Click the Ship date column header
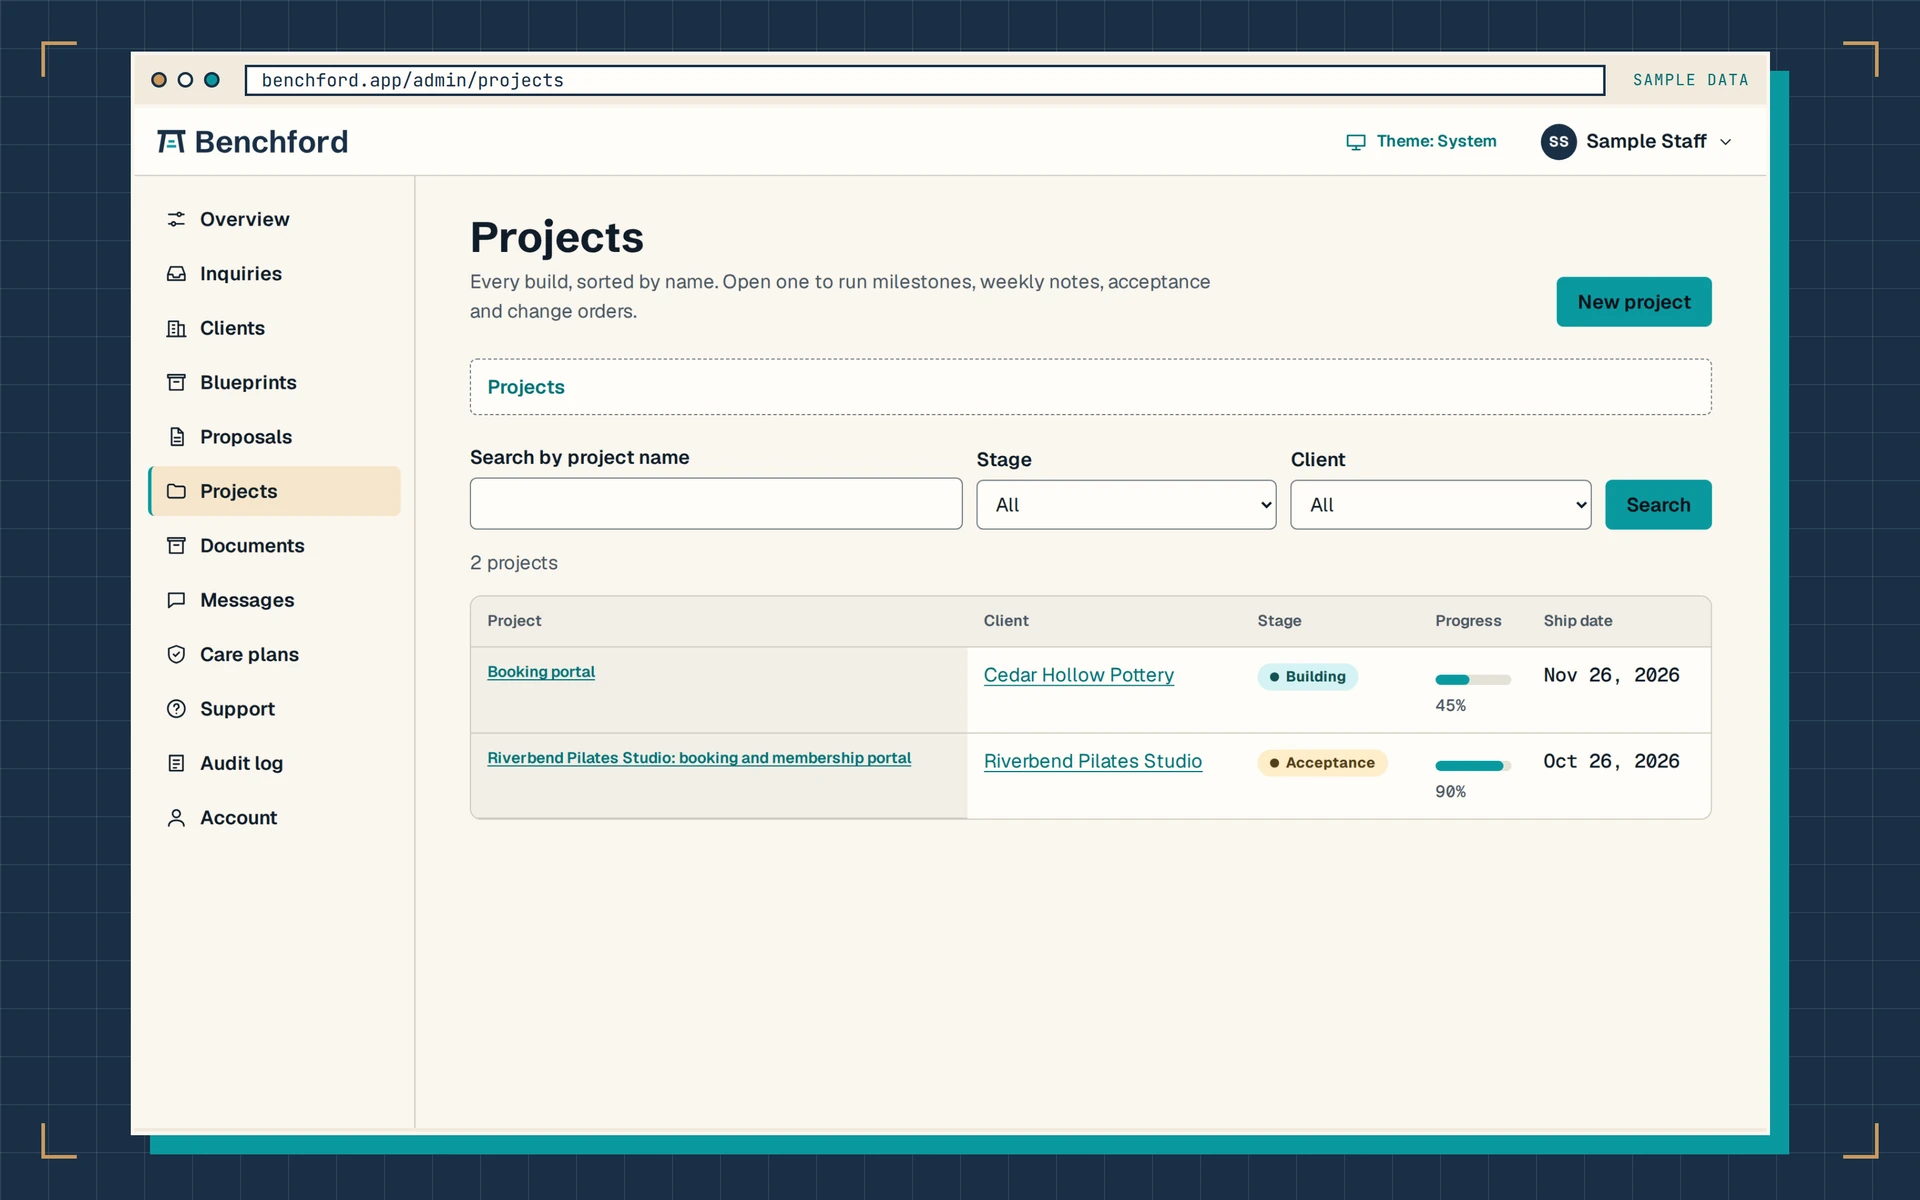This screenshot has width=1920, height=1200. click(x=1577, y=621)
